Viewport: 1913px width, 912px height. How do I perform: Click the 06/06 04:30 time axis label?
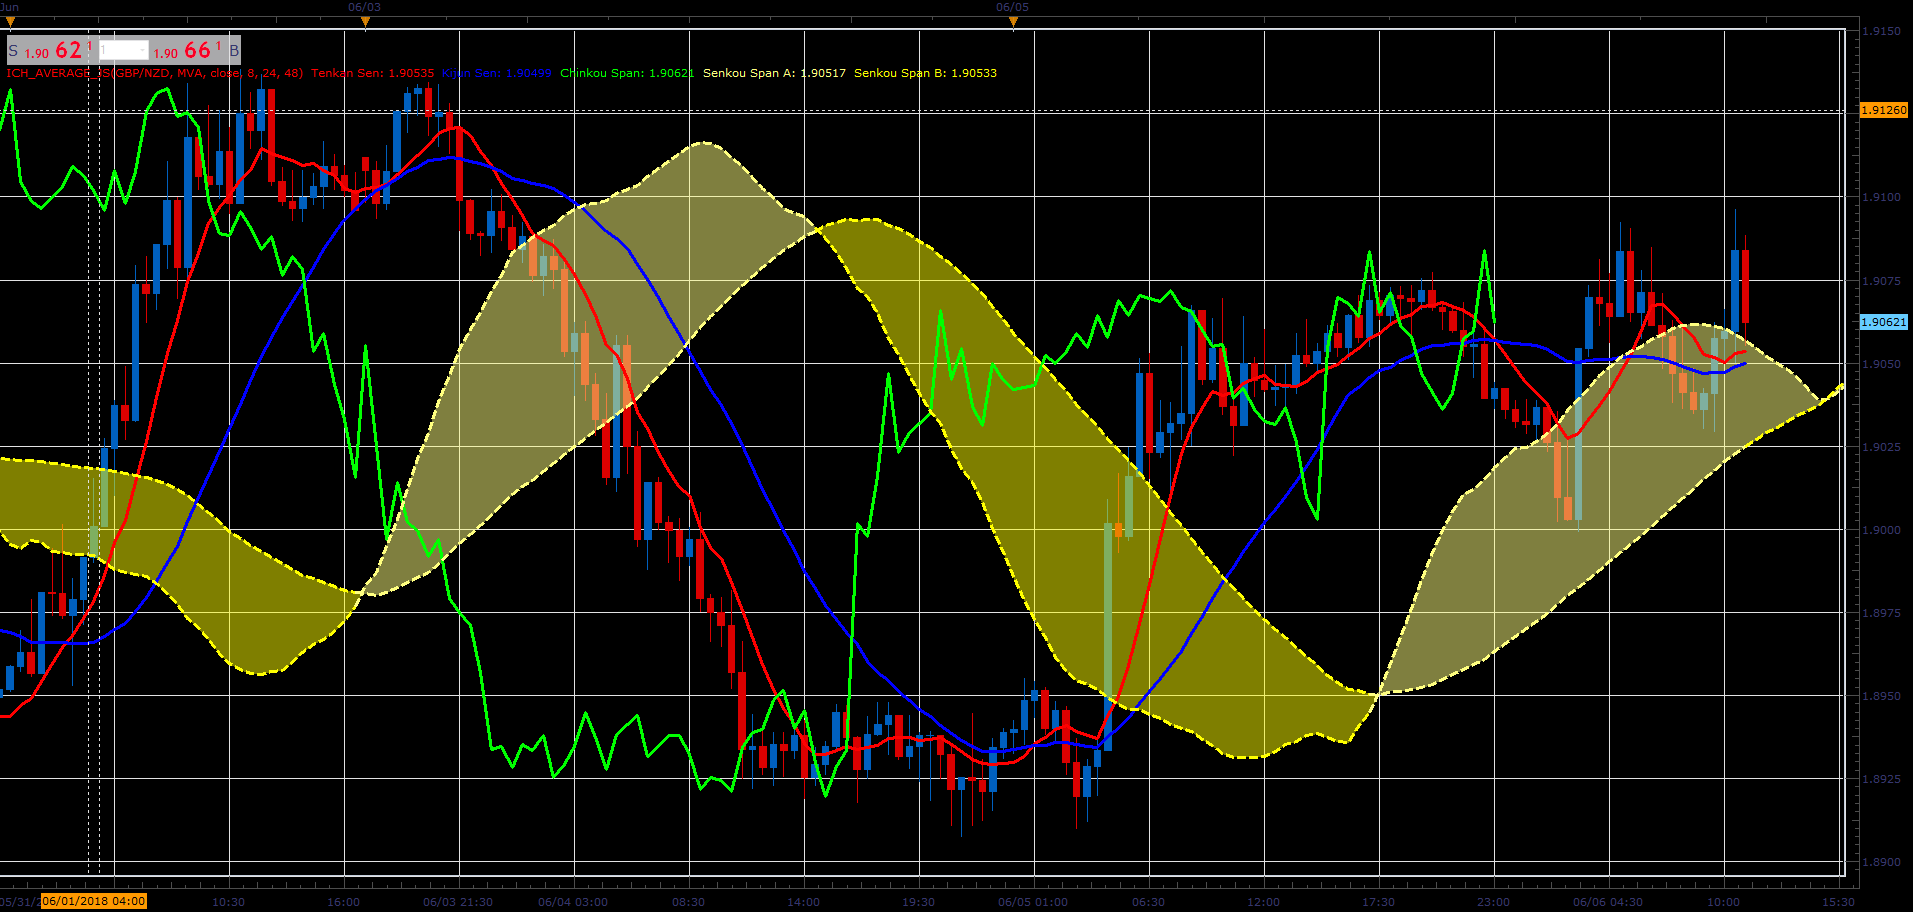pyautogui.click(x=1608, y=902)
